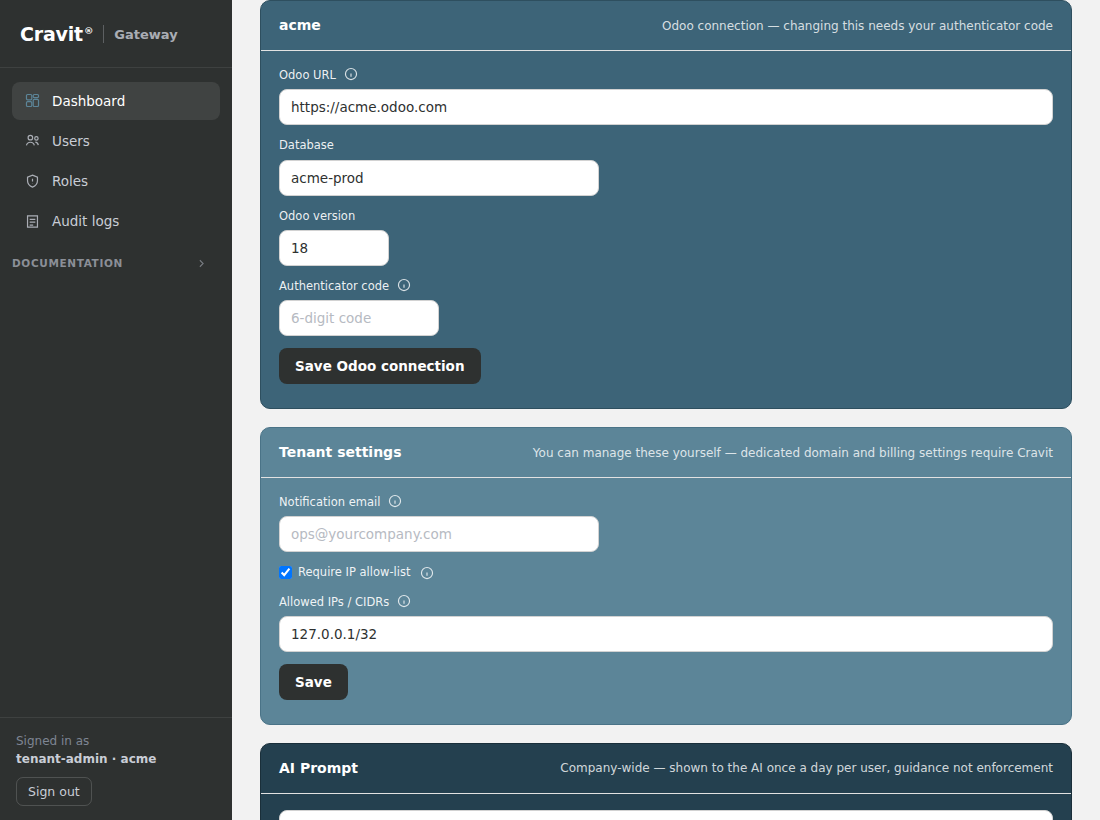This screenshot has height=820, width=1100.
Task: Click the info icon beside Allowed IPs / CIDRs
Action: pos(404,601)
